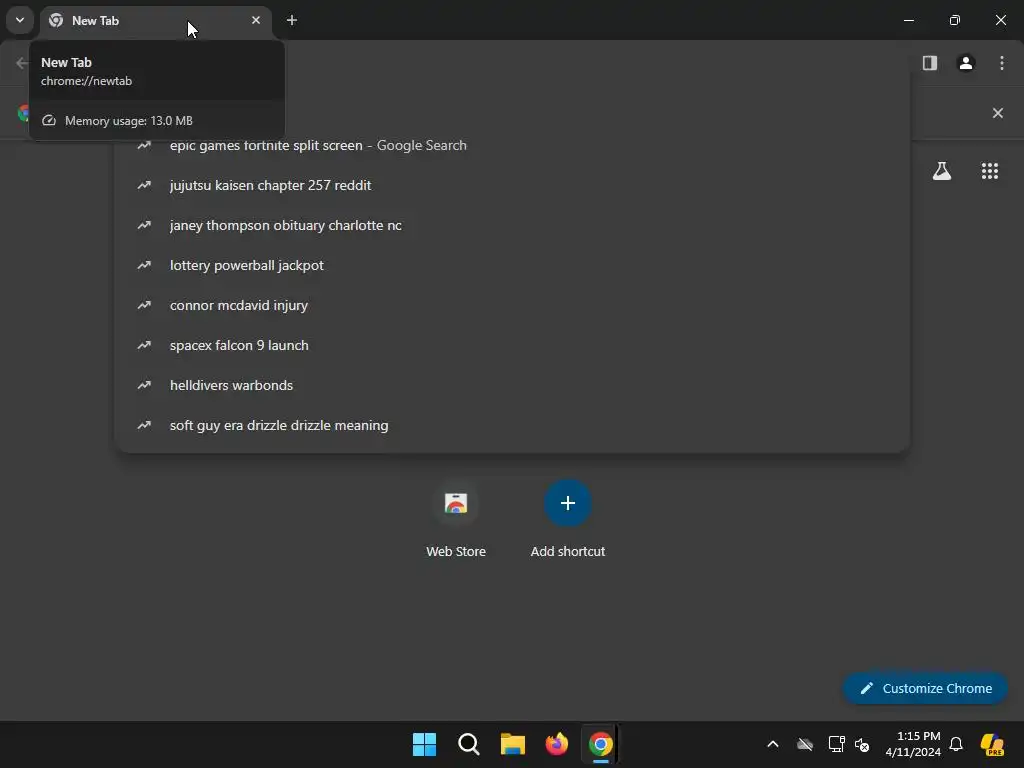Toggle the Chrome side panel icon
The image size is (1024, 768).
(930, 63)
